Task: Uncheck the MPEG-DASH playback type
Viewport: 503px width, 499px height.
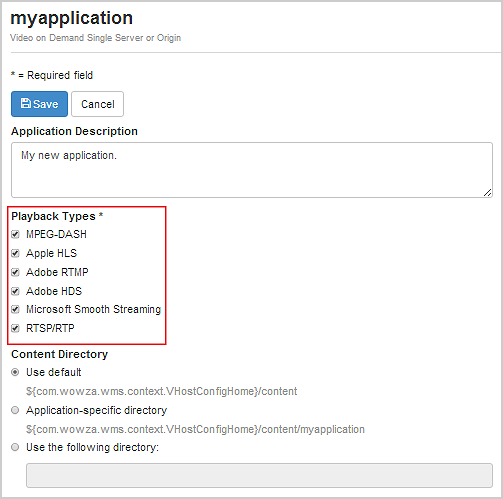Action: [x=15, y=234]
